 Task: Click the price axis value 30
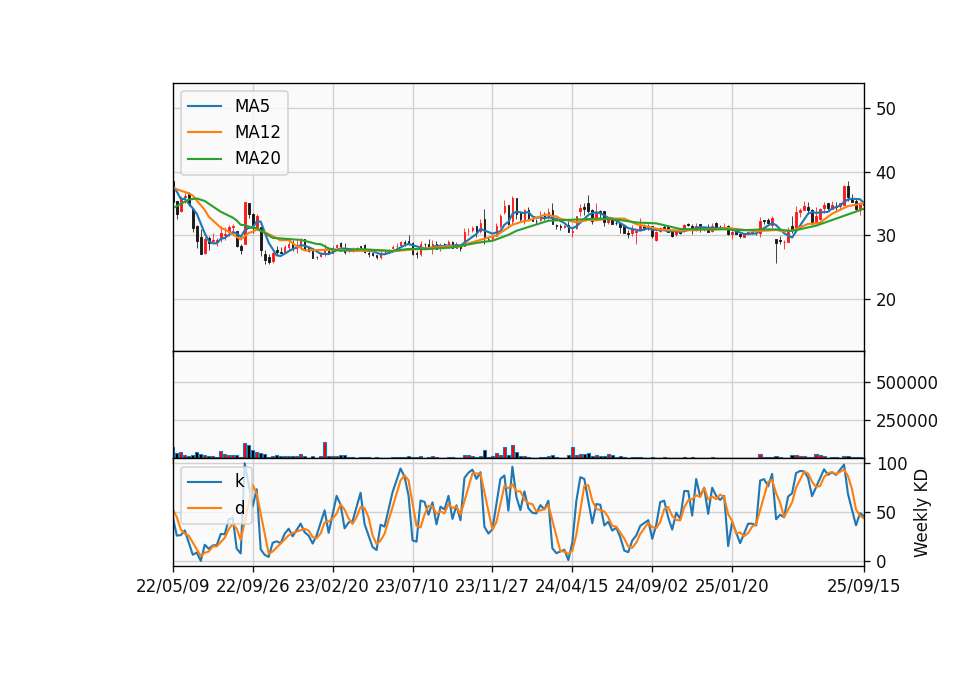tap(886, 236)
